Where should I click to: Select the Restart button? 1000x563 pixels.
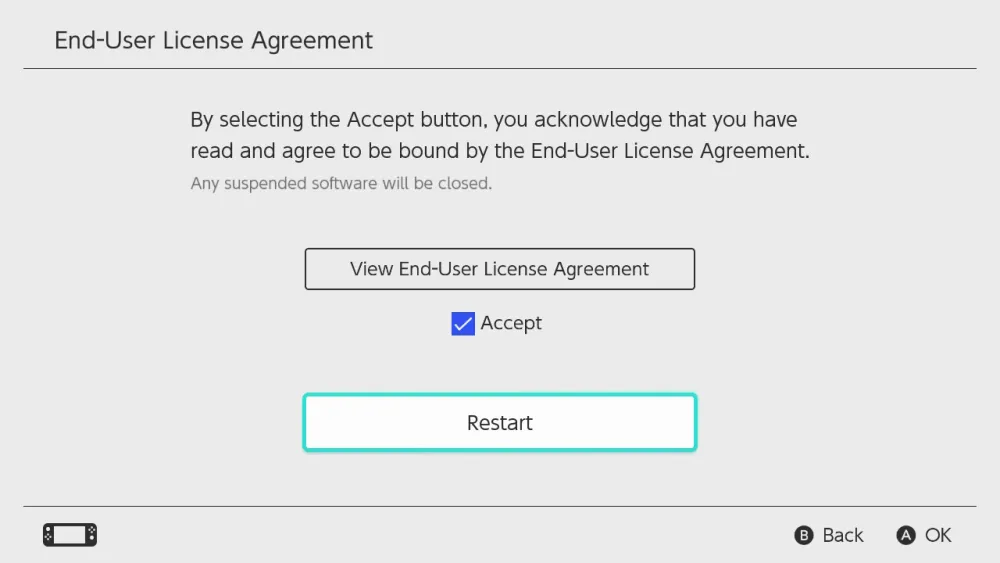pyautogui.click(x=499, y=422)
